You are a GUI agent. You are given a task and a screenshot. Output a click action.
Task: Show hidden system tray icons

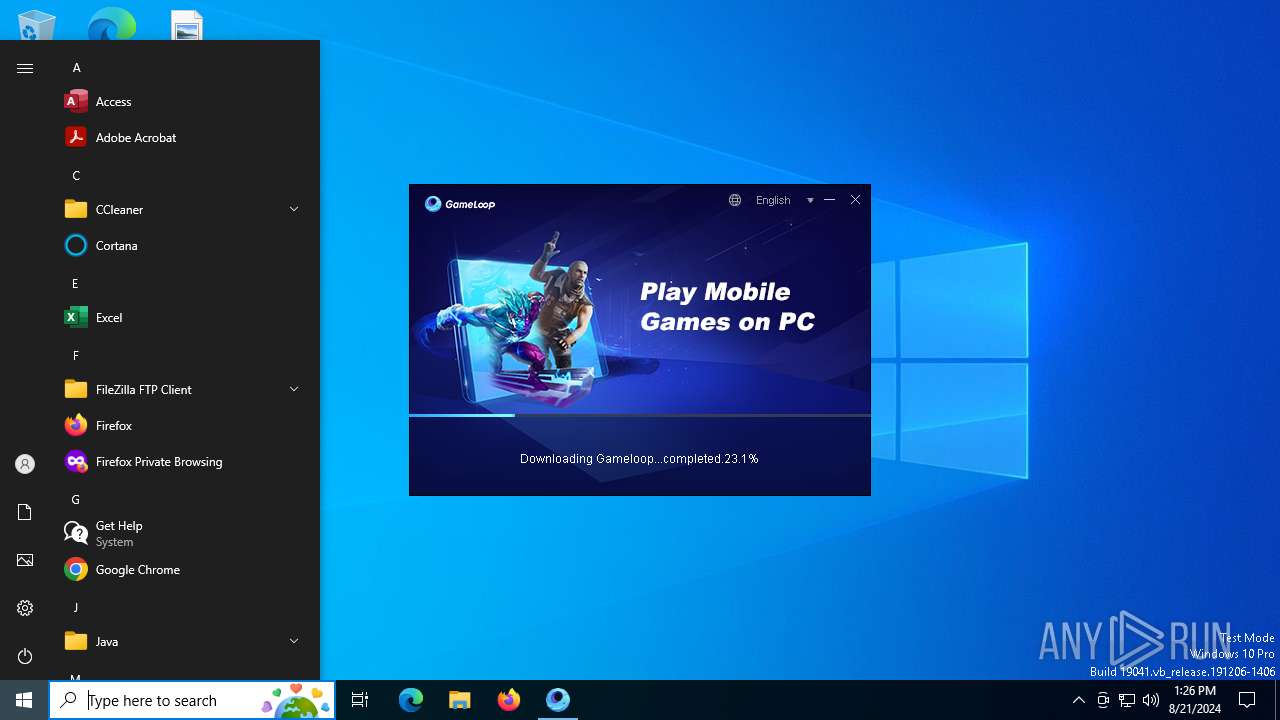[1078, 700]
